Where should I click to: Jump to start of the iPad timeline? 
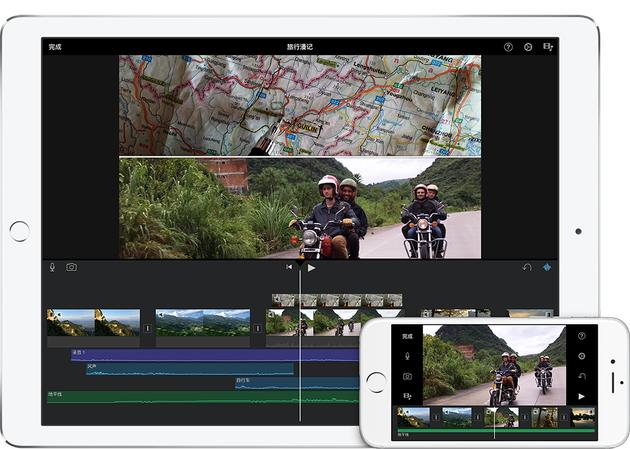[x=289, y=267]
